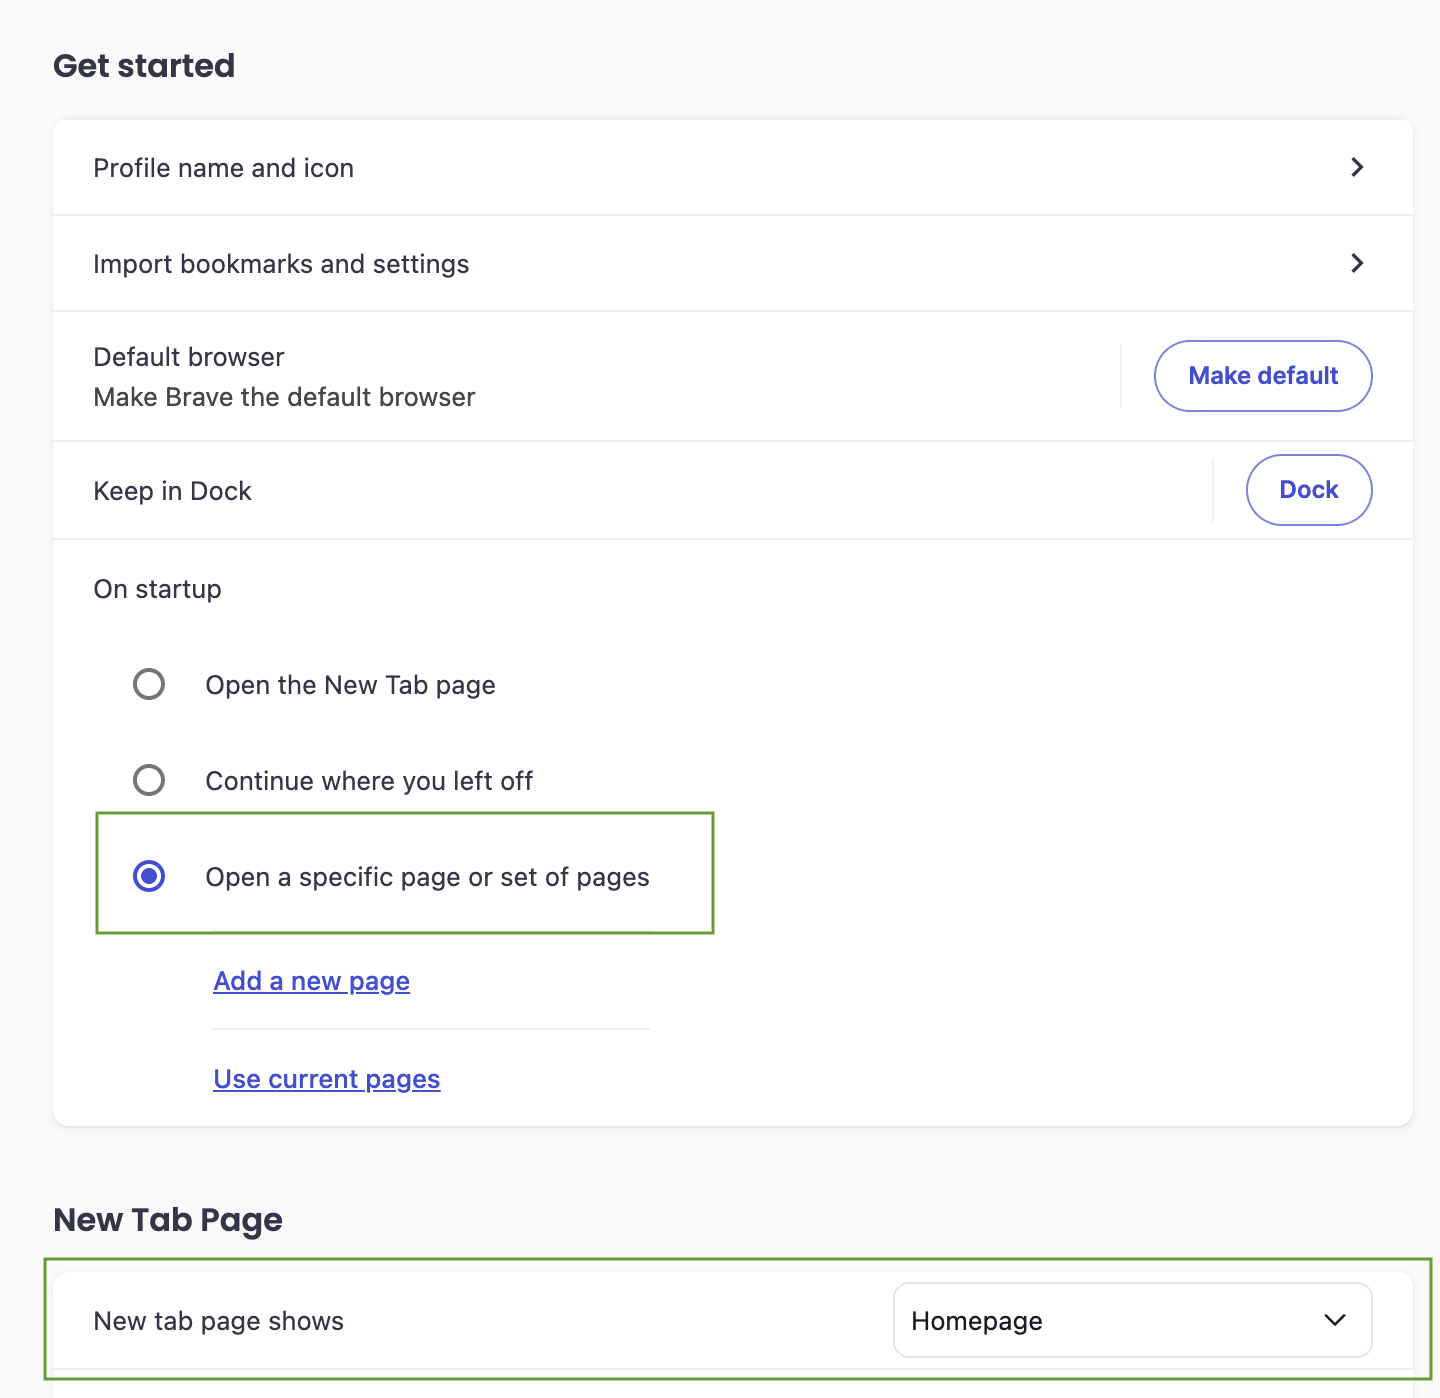This screenshot has width=1440, height=1398.
Task: Click the Homepage dropdown arrow
Action: 1334,1320
